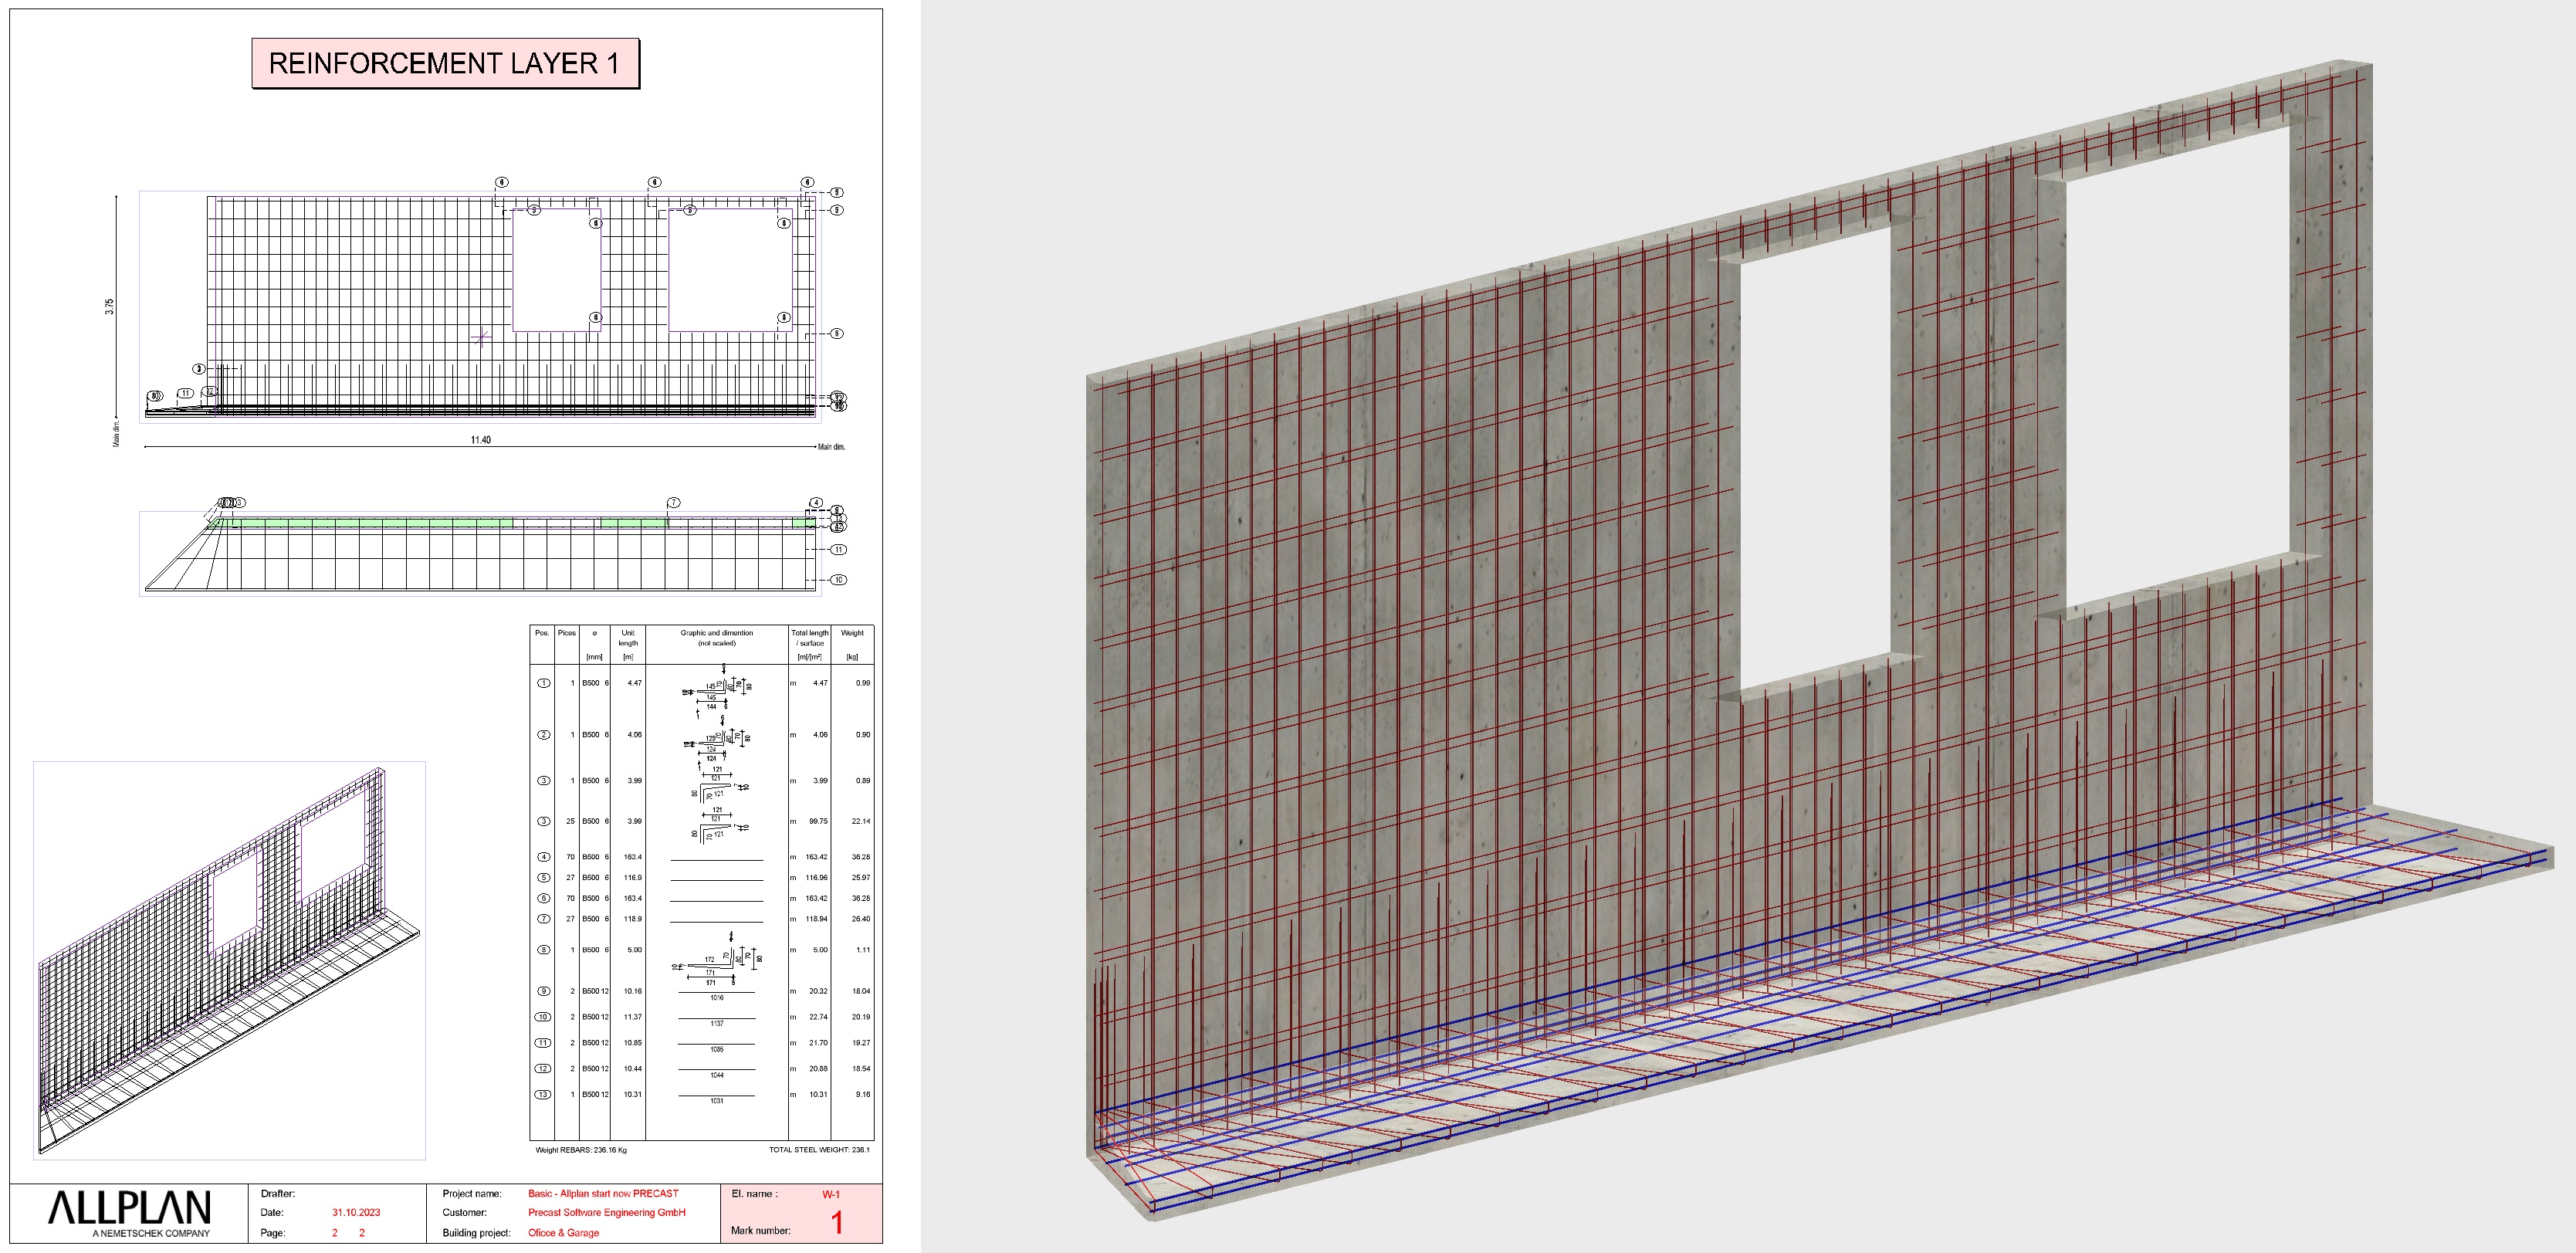Screen dimensions: 2576x1253
Task: Select position 8 circle in schedule table
Action: click(543, 950)
